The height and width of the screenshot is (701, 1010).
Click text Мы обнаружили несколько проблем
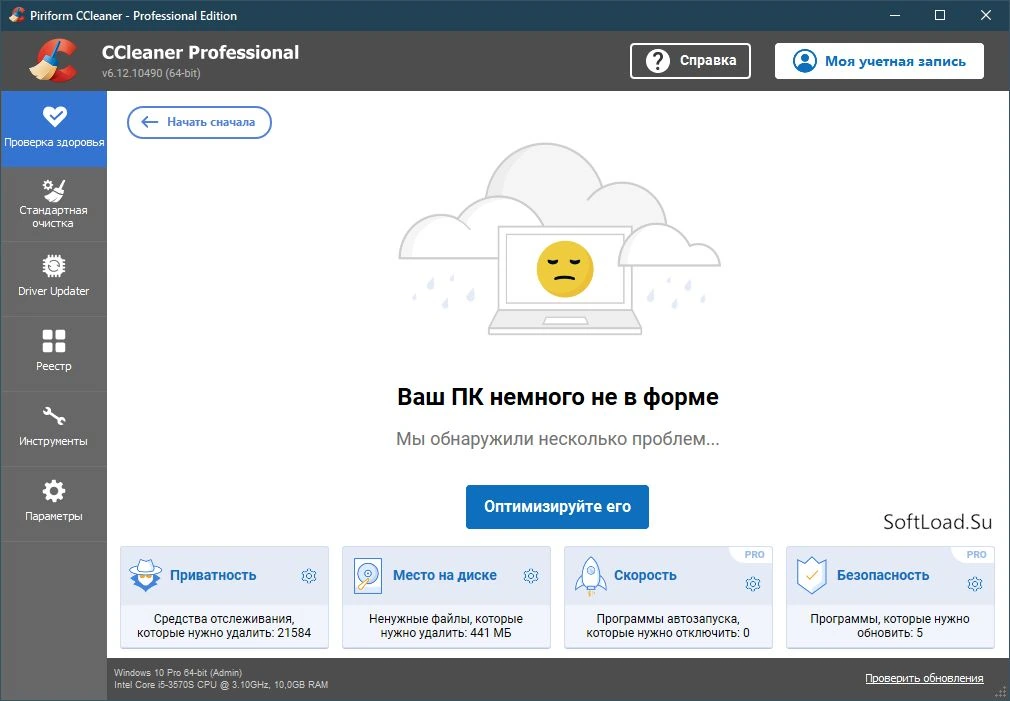pyautogui.click(x=557, y=439)
